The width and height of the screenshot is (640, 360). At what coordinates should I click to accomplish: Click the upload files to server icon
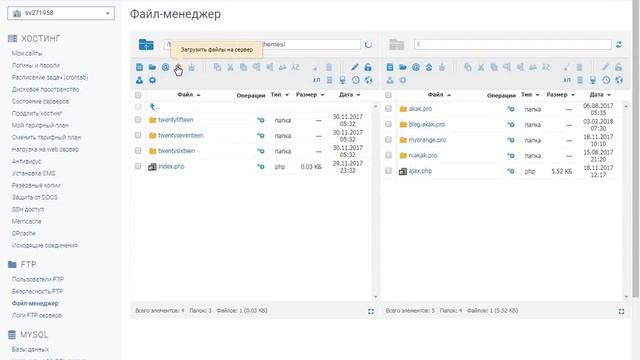(x=178, y=67)
